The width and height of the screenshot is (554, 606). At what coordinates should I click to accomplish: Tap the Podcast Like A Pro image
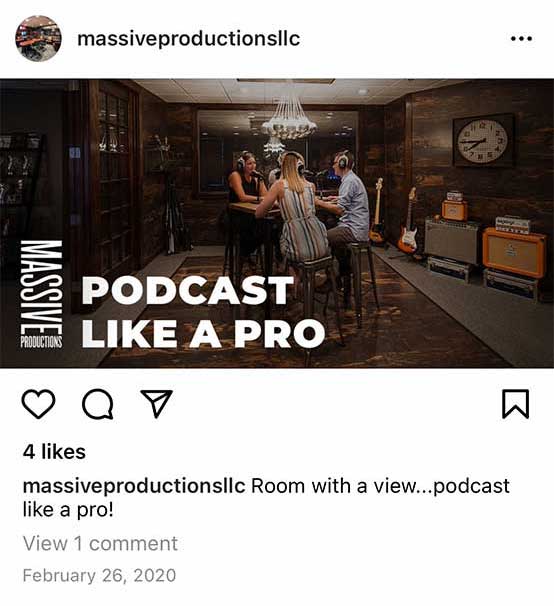pyautogui.click(x=277, y=223)
